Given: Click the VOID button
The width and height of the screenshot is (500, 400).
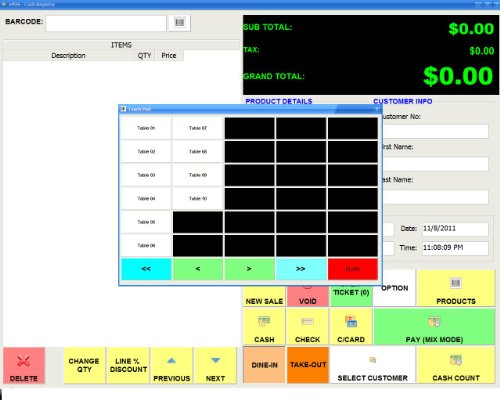Looking at the screenshot, I should [x=308, y=296].
